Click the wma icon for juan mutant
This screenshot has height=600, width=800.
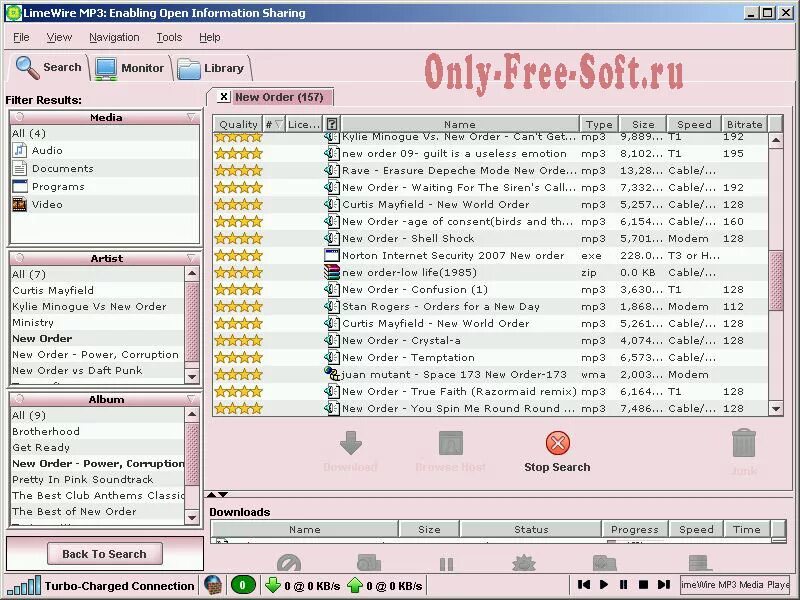pyautogui.click(x=332, y=374)
